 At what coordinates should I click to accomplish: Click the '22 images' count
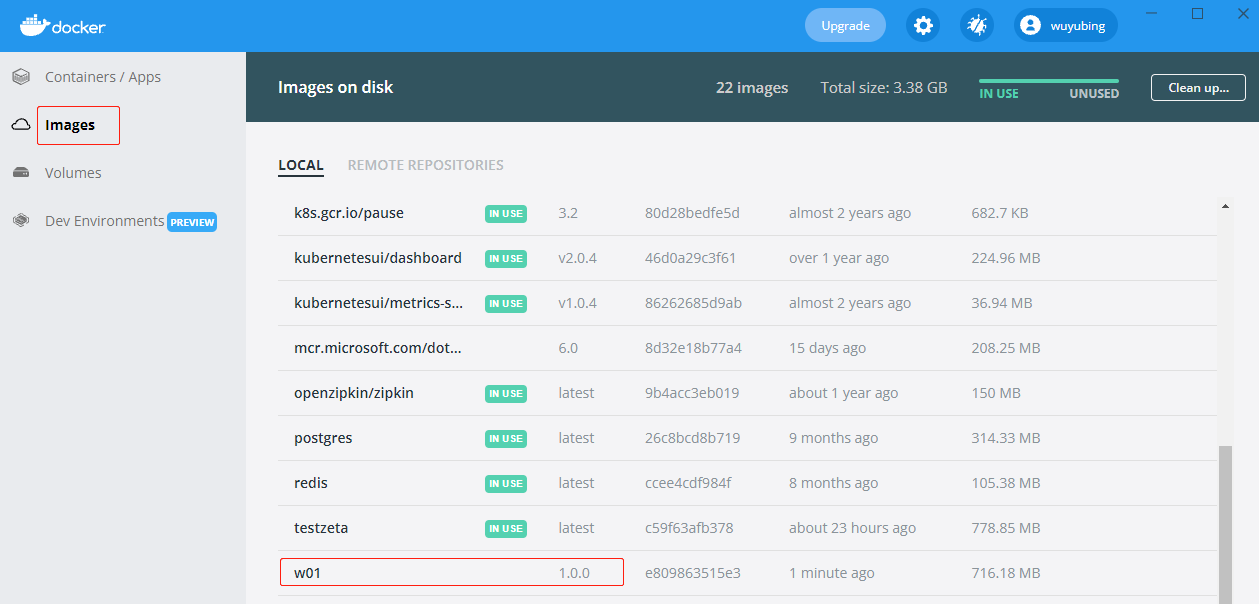pyautogui.click(x=752, y=88)
